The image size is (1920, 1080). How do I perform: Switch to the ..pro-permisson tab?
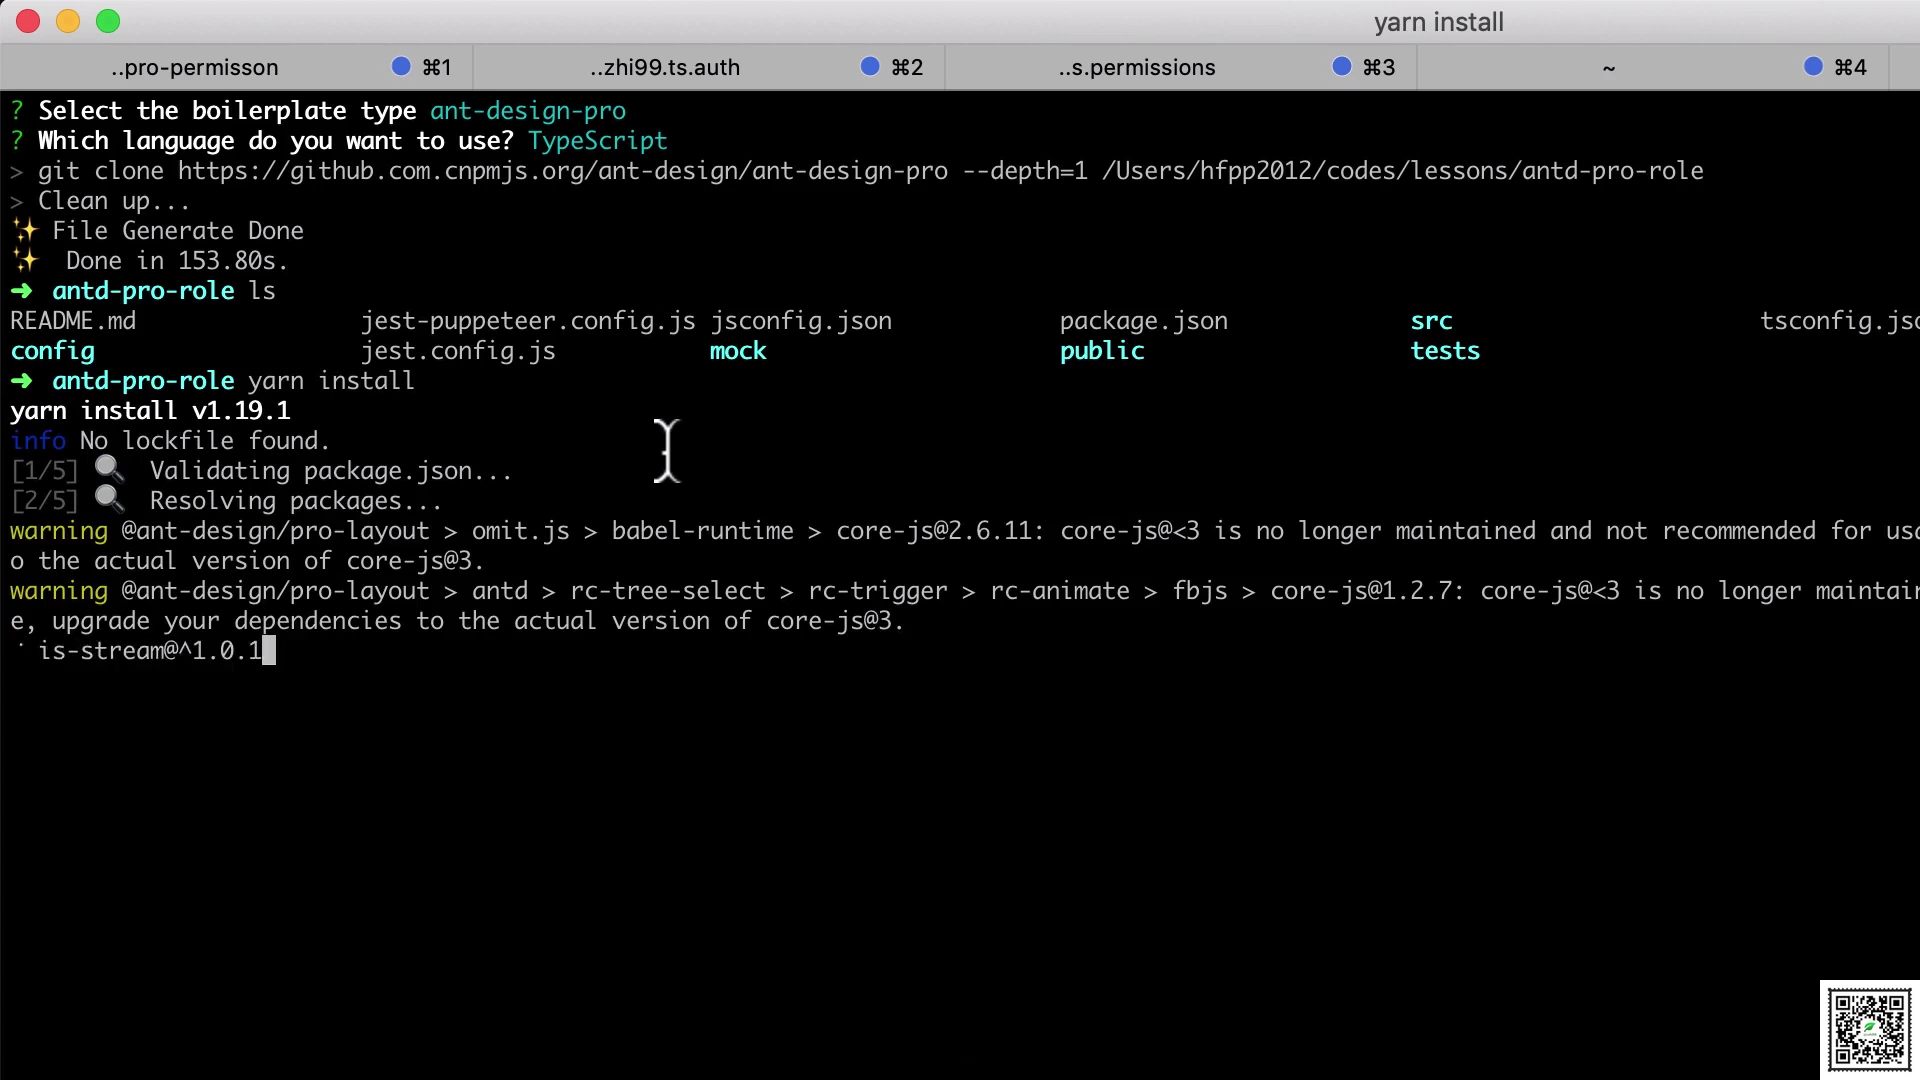pyautogui.click(x=195, y=67)
